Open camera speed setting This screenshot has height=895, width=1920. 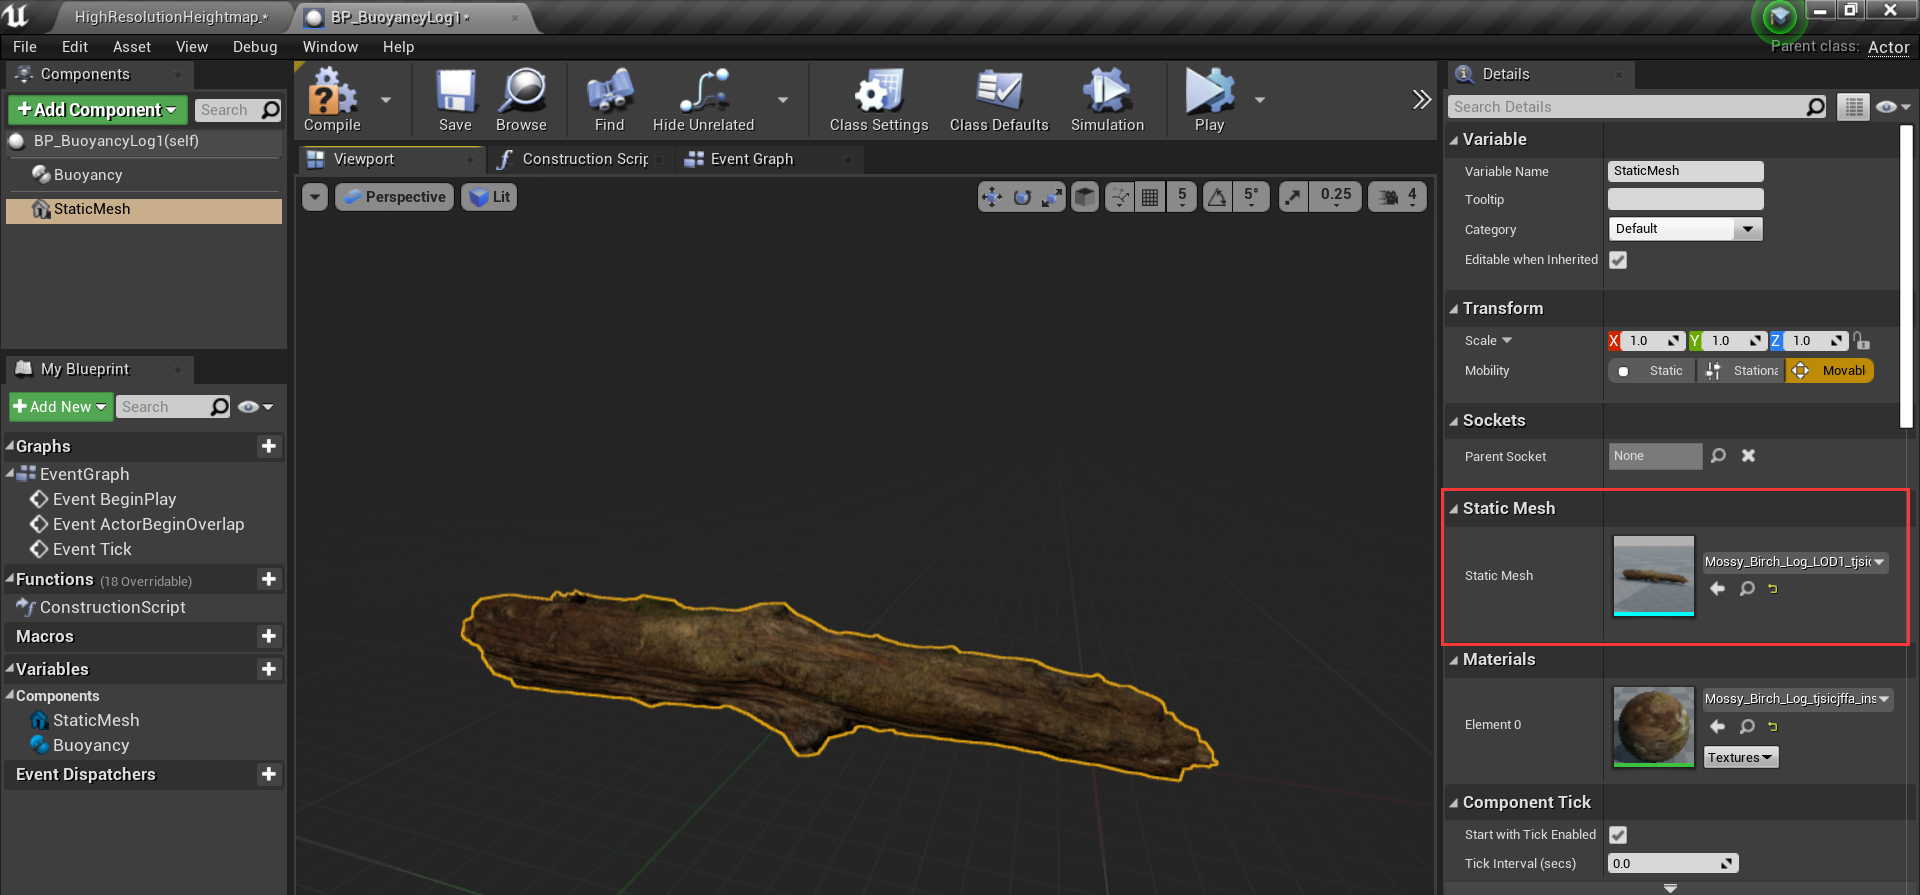pos(1397,197)
